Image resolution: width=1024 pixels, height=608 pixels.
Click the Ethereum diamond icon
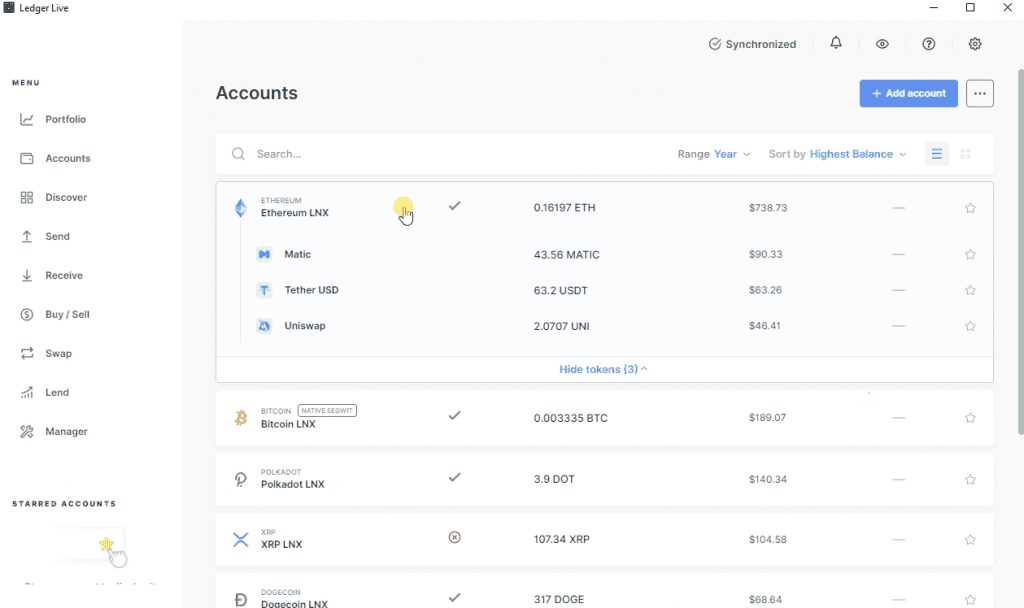coord(240,208)
